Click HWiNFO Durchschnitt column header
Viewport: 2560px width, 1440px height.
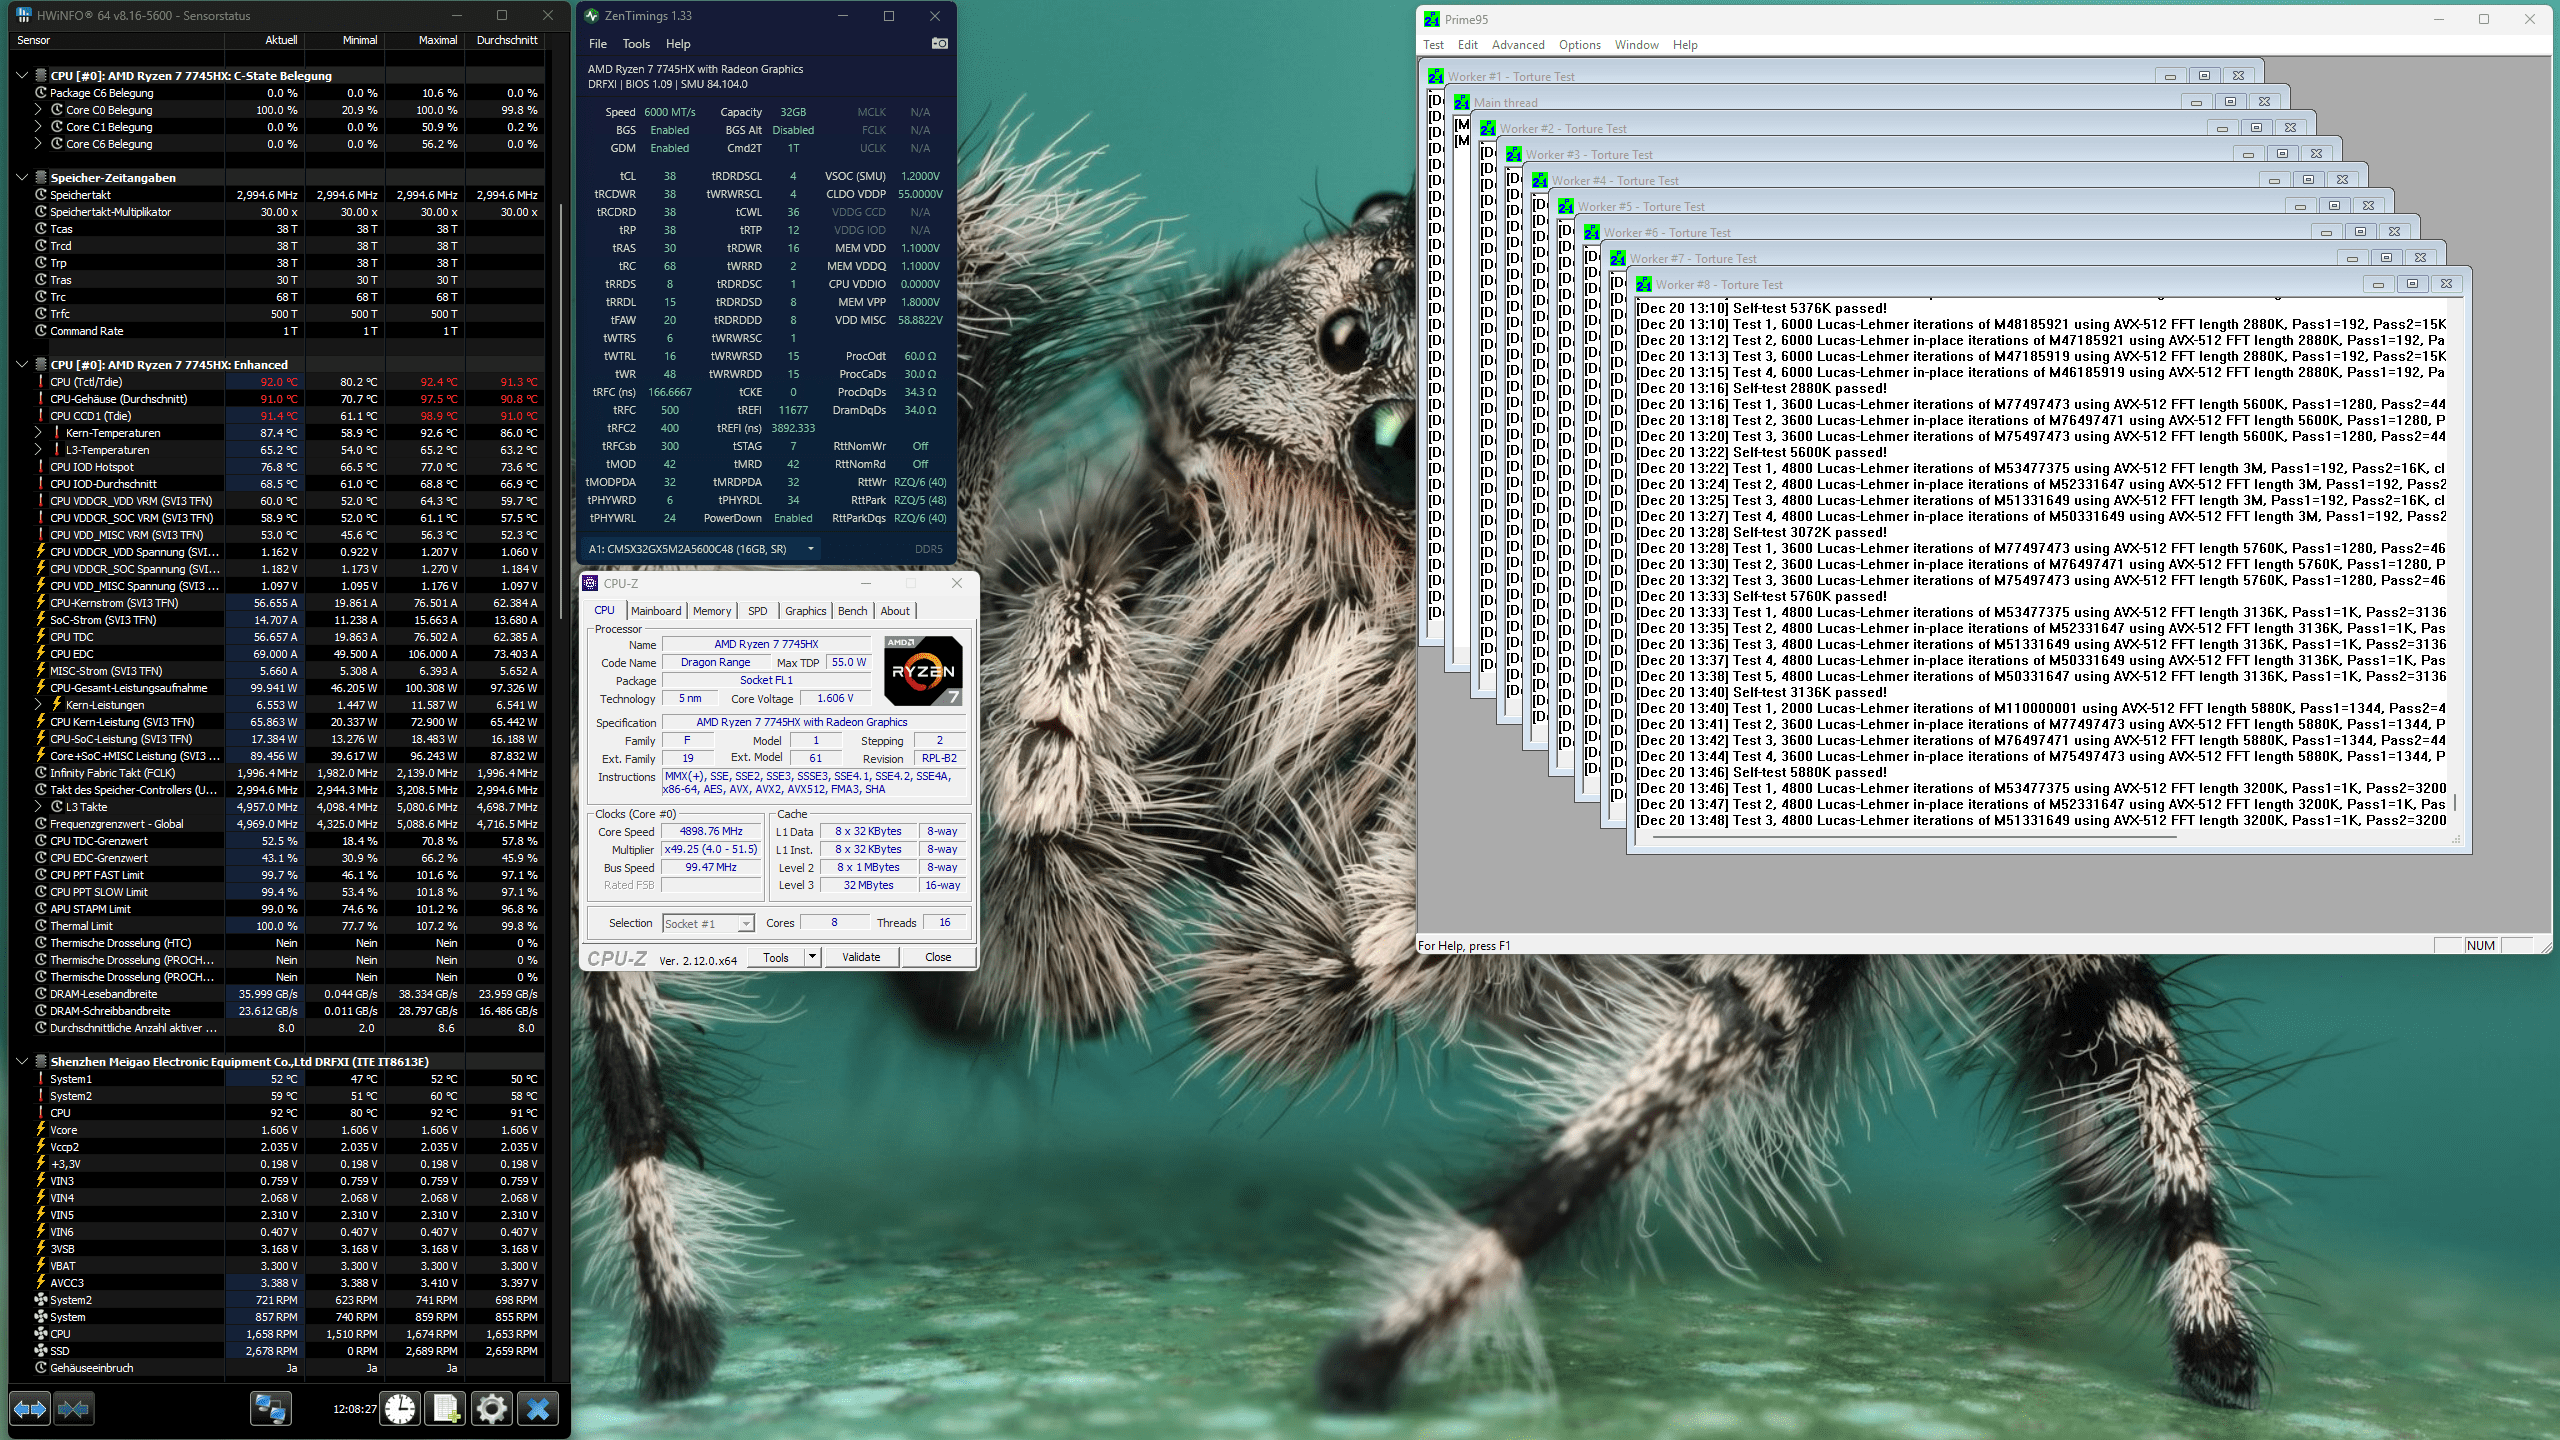pos(505,40)
